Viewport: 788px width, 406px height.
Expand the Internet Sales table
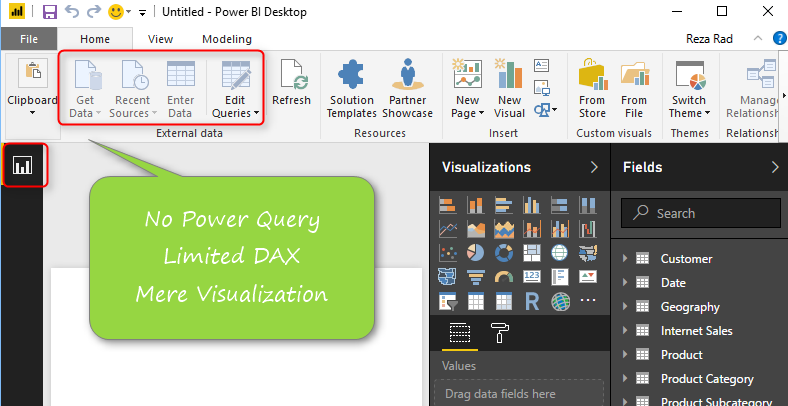625,330
